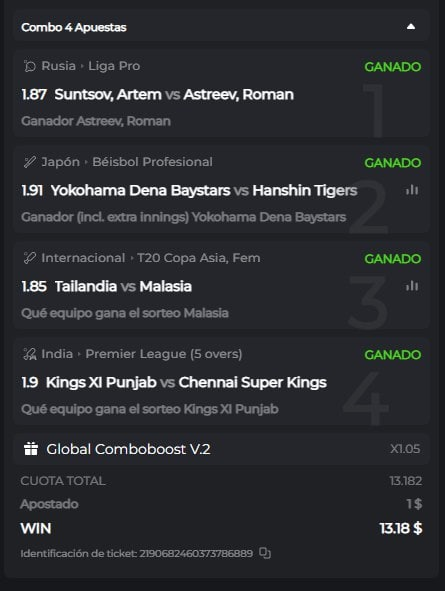Click the table tennis sport icon beside Rusia
This screenshot has width=445, height=591.
pos(29,66)
